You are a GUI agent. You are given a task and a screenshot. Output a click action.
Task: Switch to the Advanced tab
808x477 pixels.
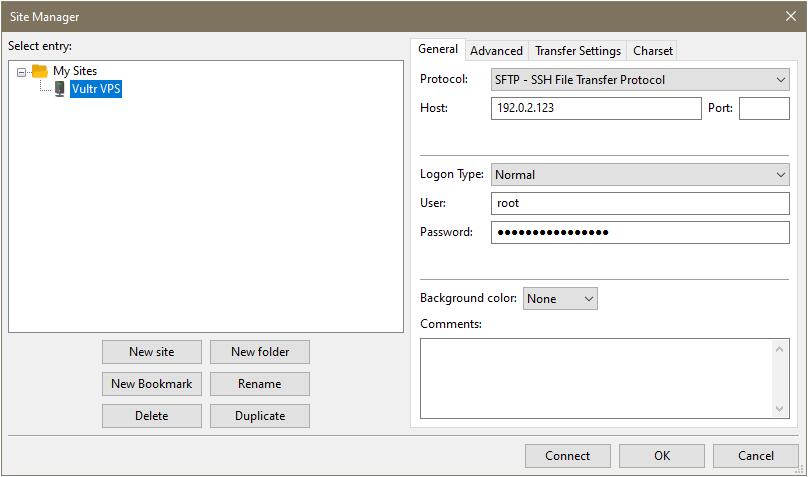pyautogui.click(x=496, y=51)
